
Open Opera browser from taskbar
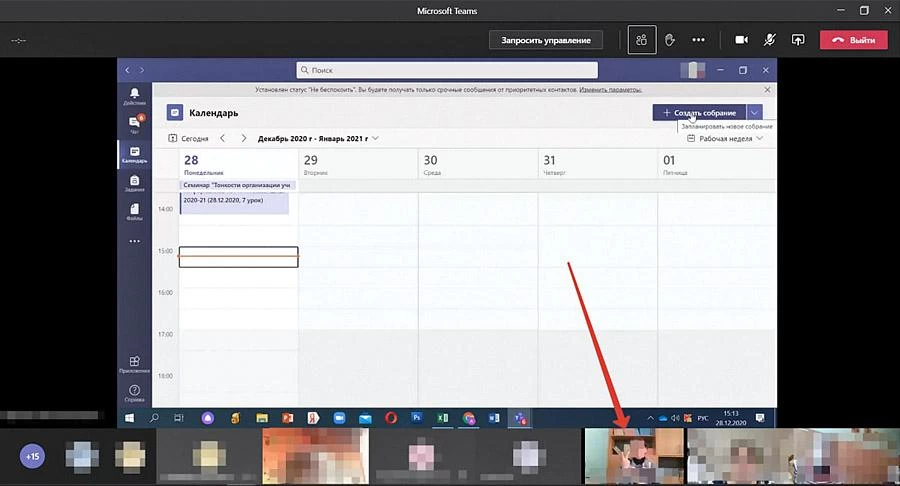[x=391, y=418]
